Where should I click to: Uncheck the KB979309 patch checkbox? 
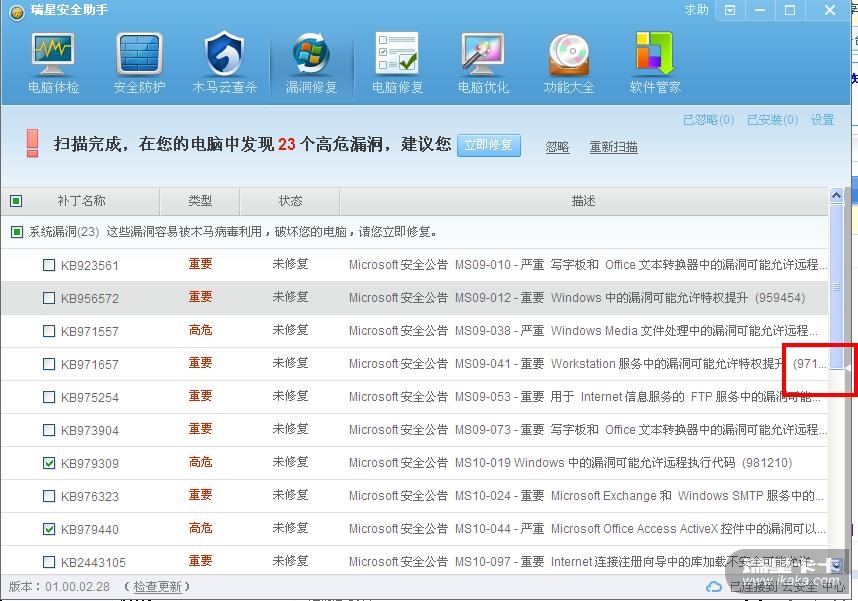[x=49, y=464]
